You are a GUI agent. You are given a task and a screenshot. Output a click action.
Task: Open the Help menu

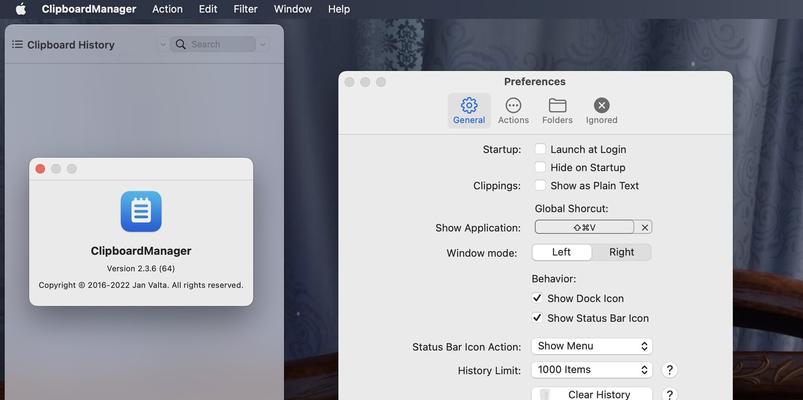click(339, 9)
